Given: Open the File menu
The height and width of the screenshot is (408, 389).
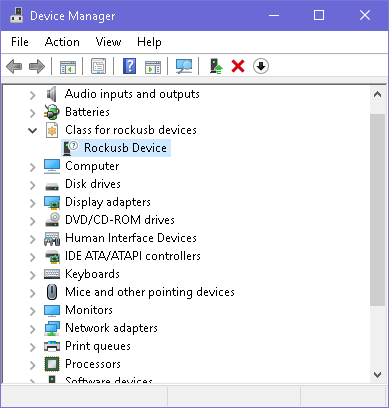Looking at the screenshot, I should [x=20, y=42].
